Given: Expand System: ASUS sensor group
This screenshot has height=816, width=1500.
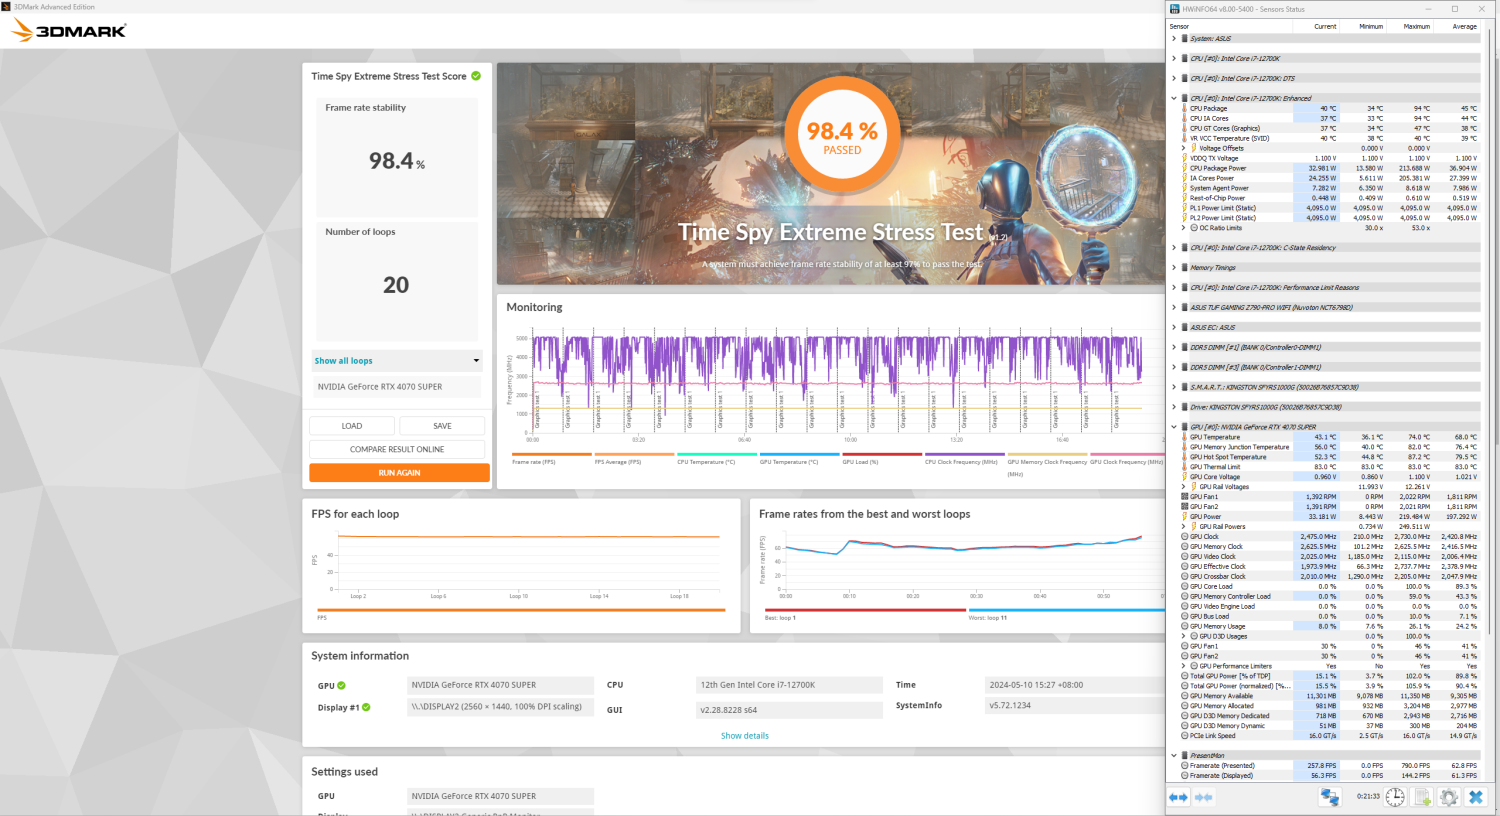Looking at the screenshot, I should coord(1174,39).
